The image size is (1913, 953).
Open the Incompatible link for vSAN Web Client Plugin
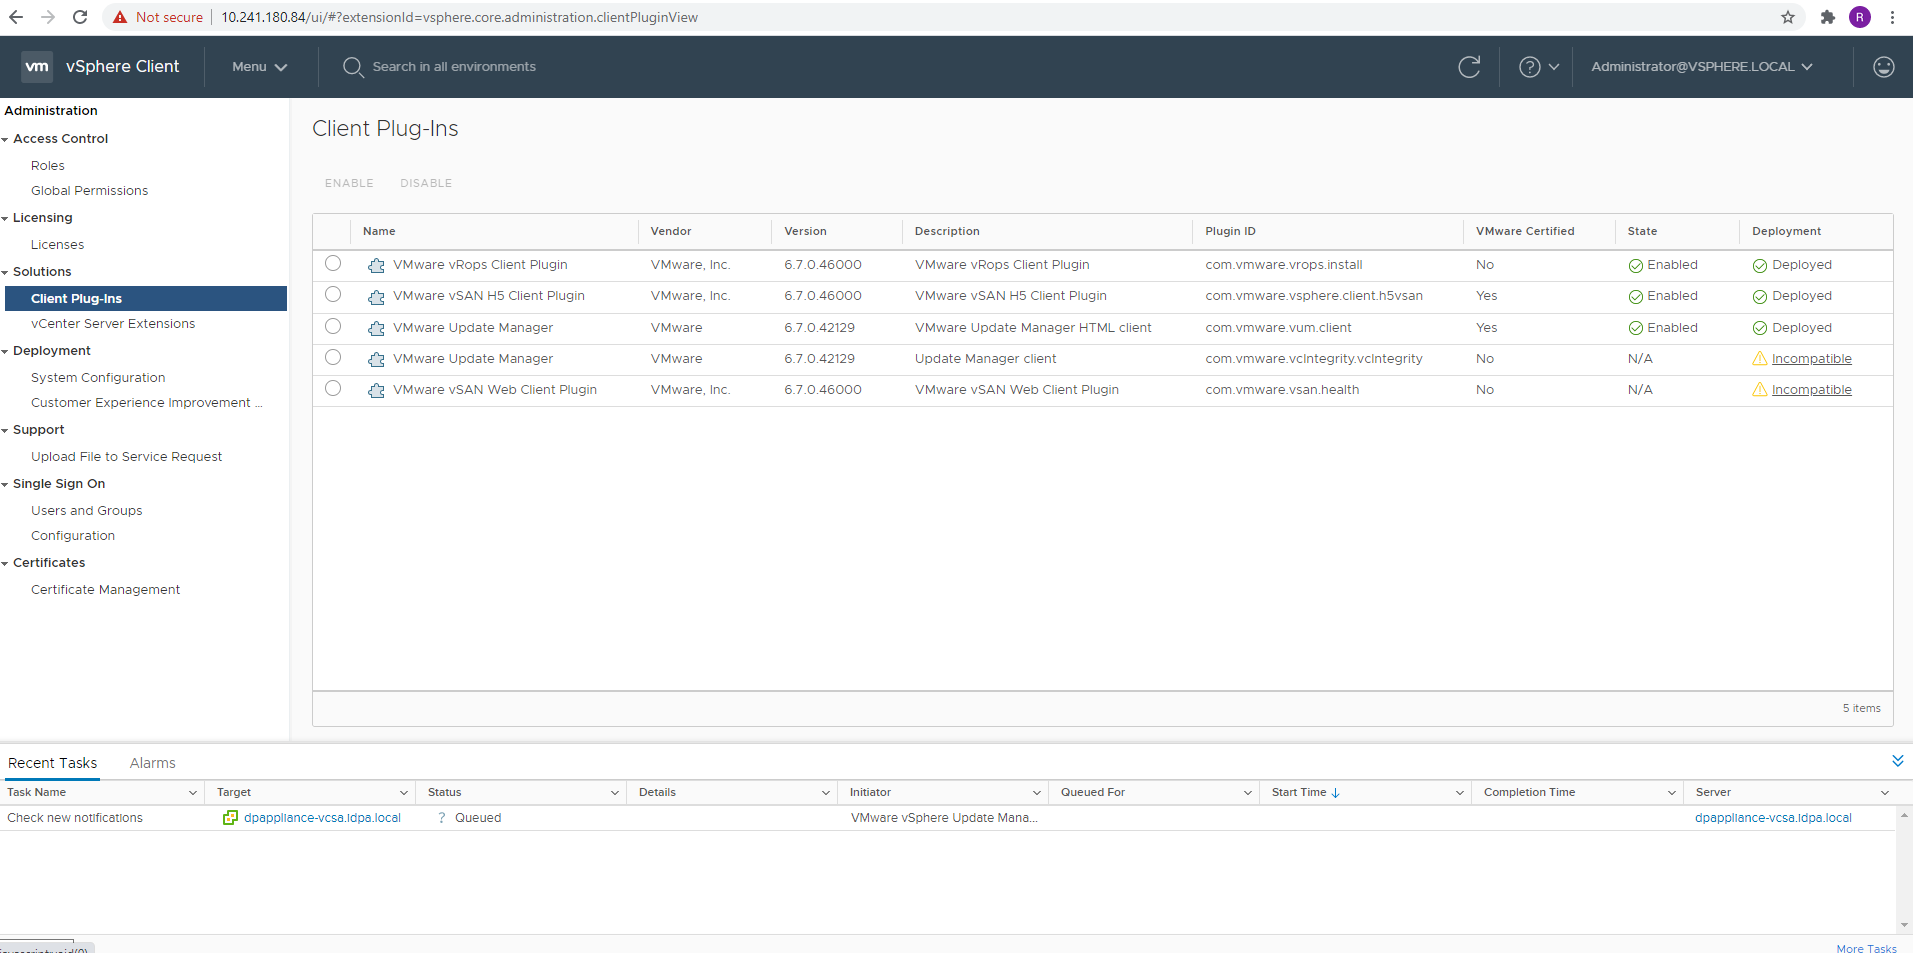click(x=1811, y=389)
